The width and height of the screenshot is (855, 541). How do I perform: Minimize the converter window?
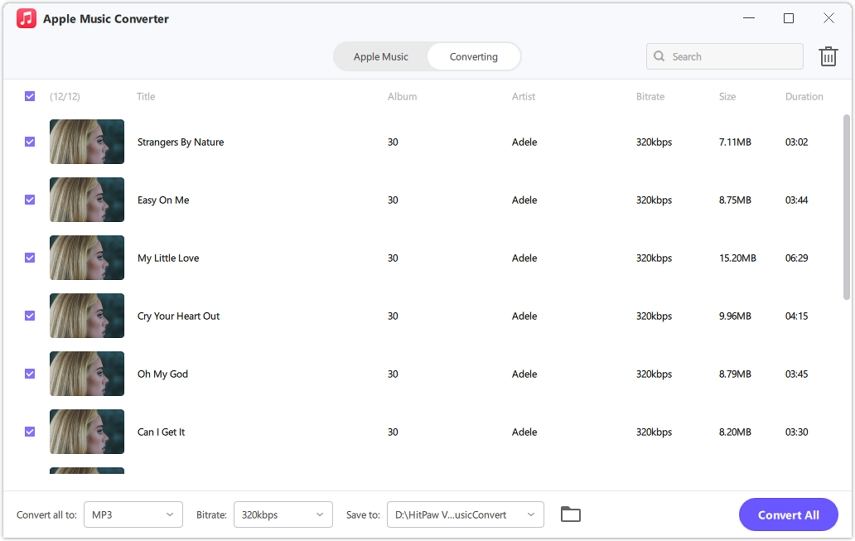(749, 18)
